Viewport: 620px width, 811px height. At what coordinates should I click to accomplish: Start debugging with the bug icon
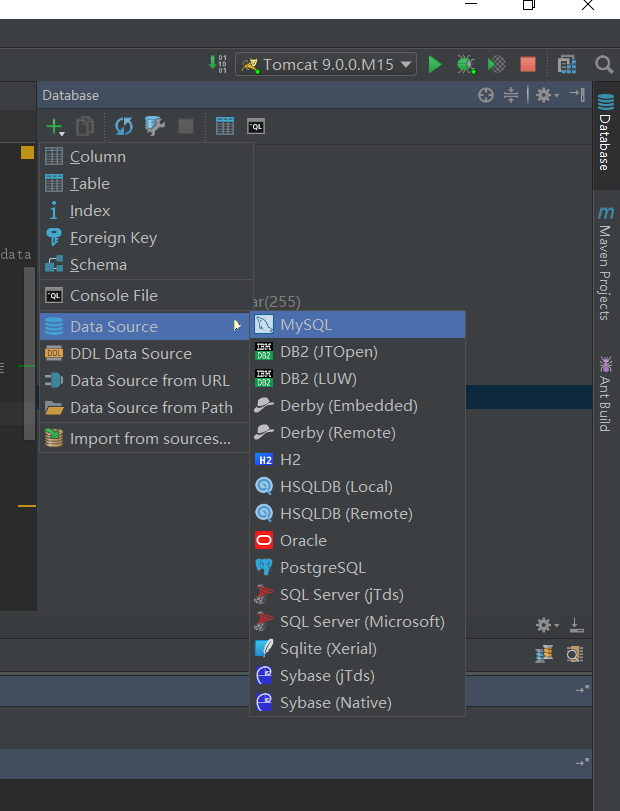(465, 64)
